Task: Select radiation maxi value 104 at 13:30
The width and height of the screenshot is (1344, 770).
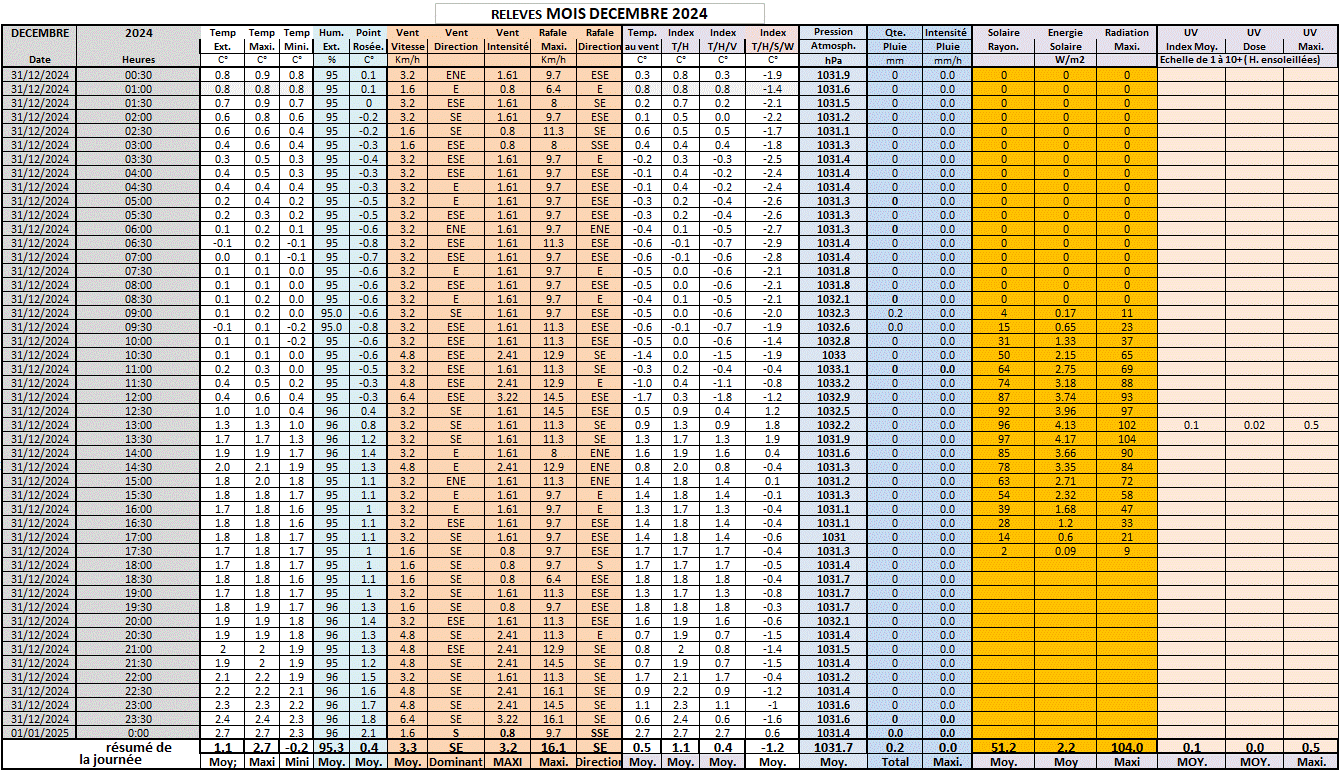Action: [1127, 439]
